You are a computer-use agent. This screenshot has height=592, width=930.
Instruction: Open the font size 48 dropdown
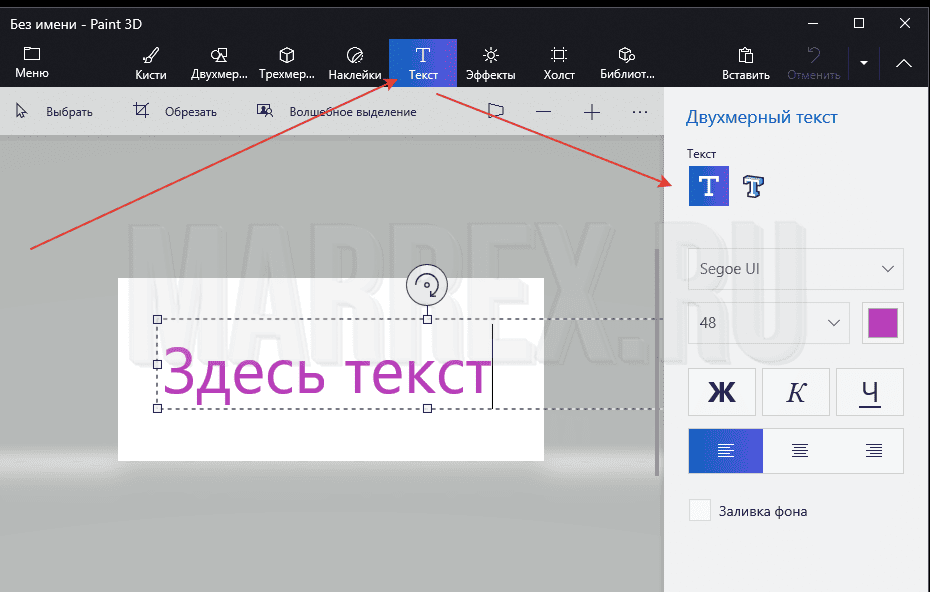769,323
